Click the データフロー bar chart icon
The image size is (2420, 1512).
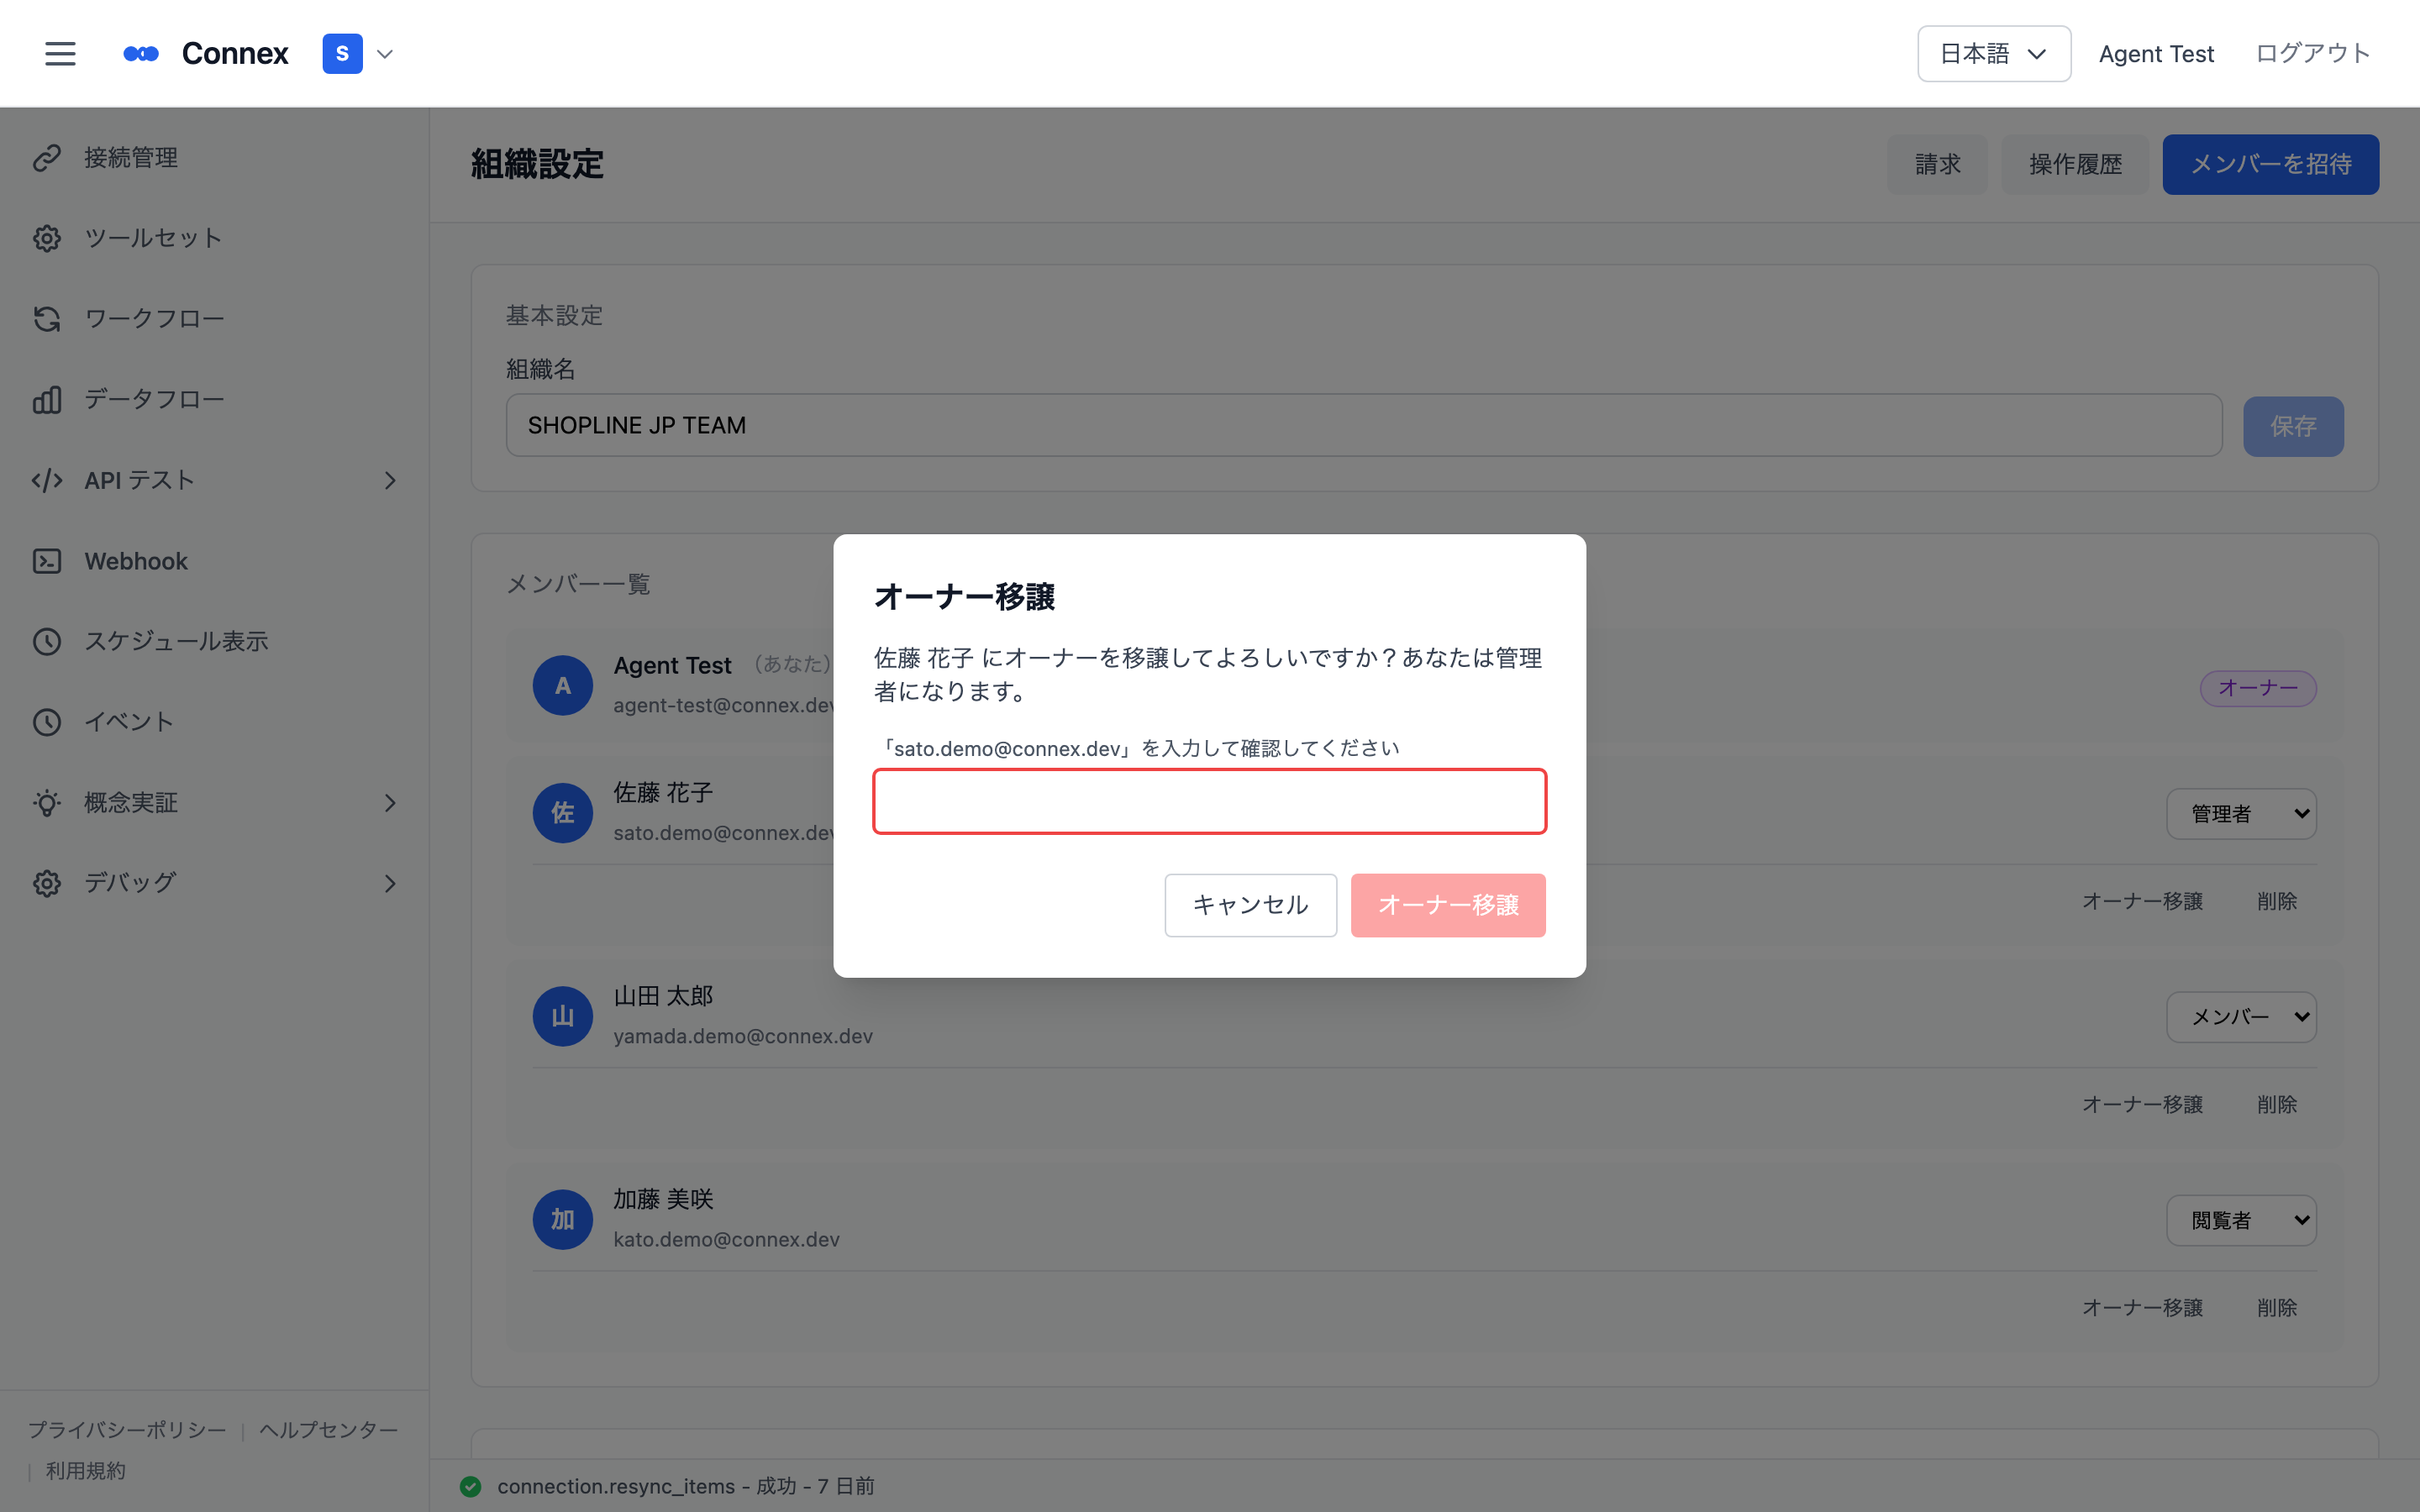click(47, 400)
